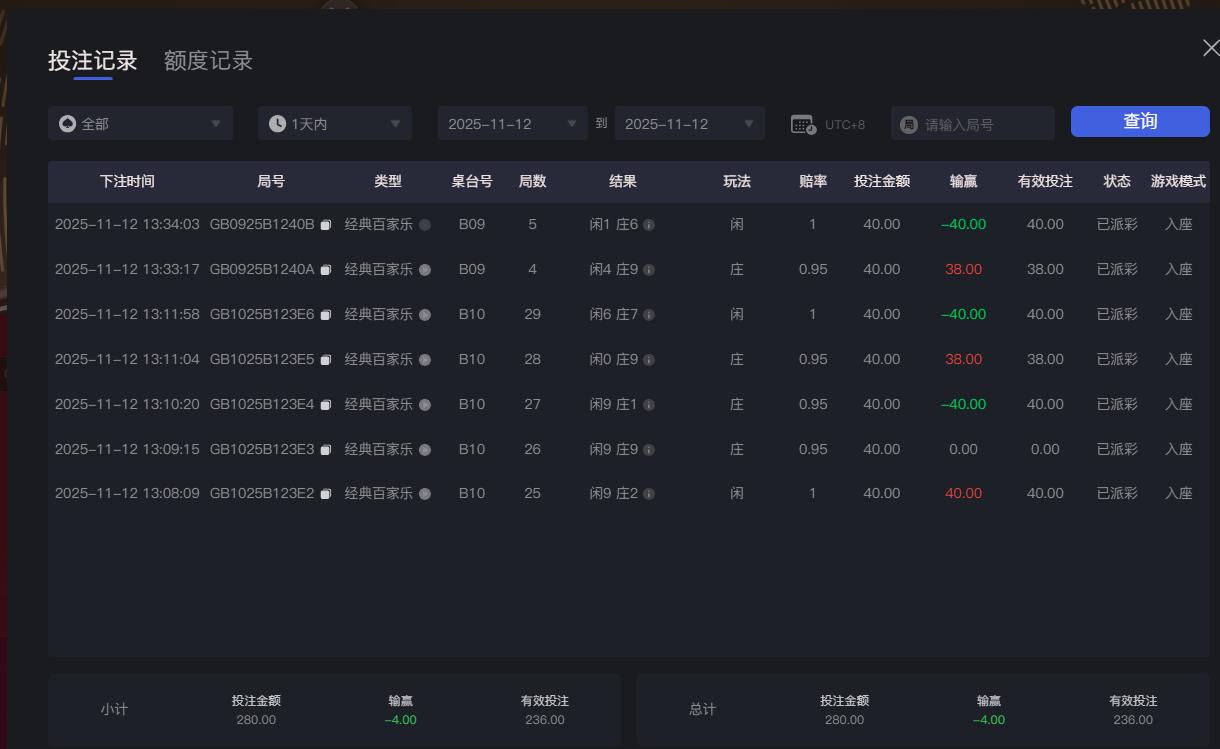The height and width of the screenshot is (749, 1220).
Task: Click the spade icon in the 全部 filter
Action: point(67,122)
